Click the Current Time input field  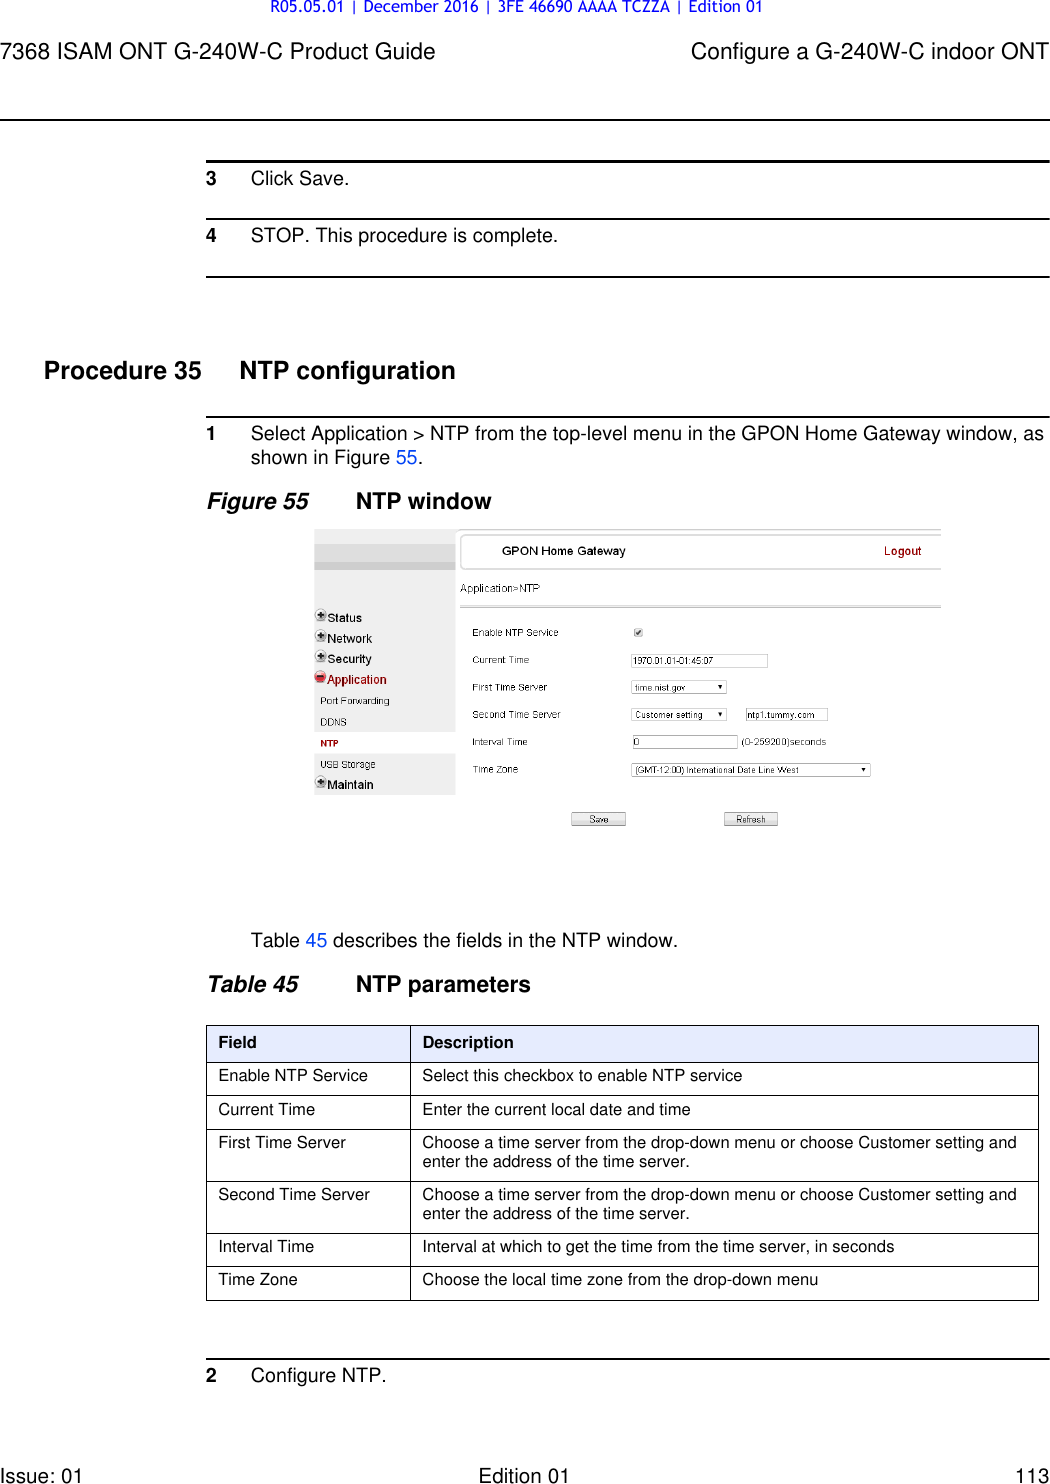coord(698,659)
